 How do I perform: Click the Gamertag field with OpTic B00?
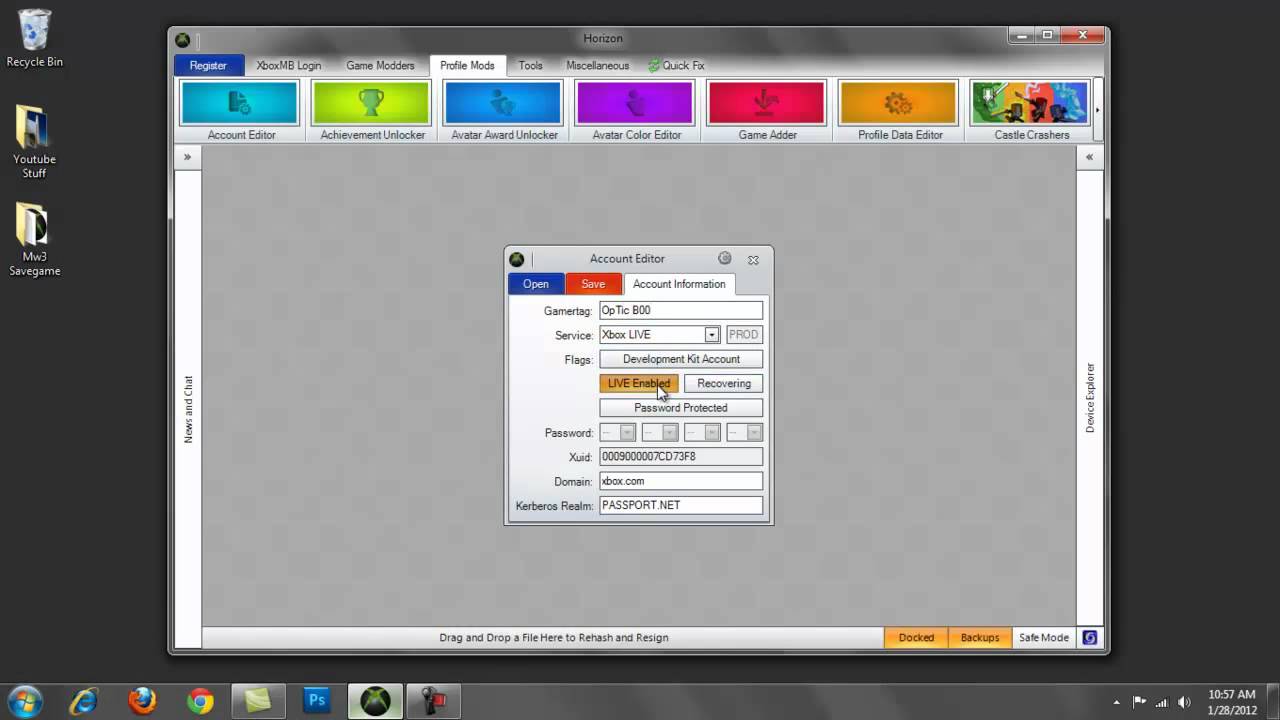(681, 310)
